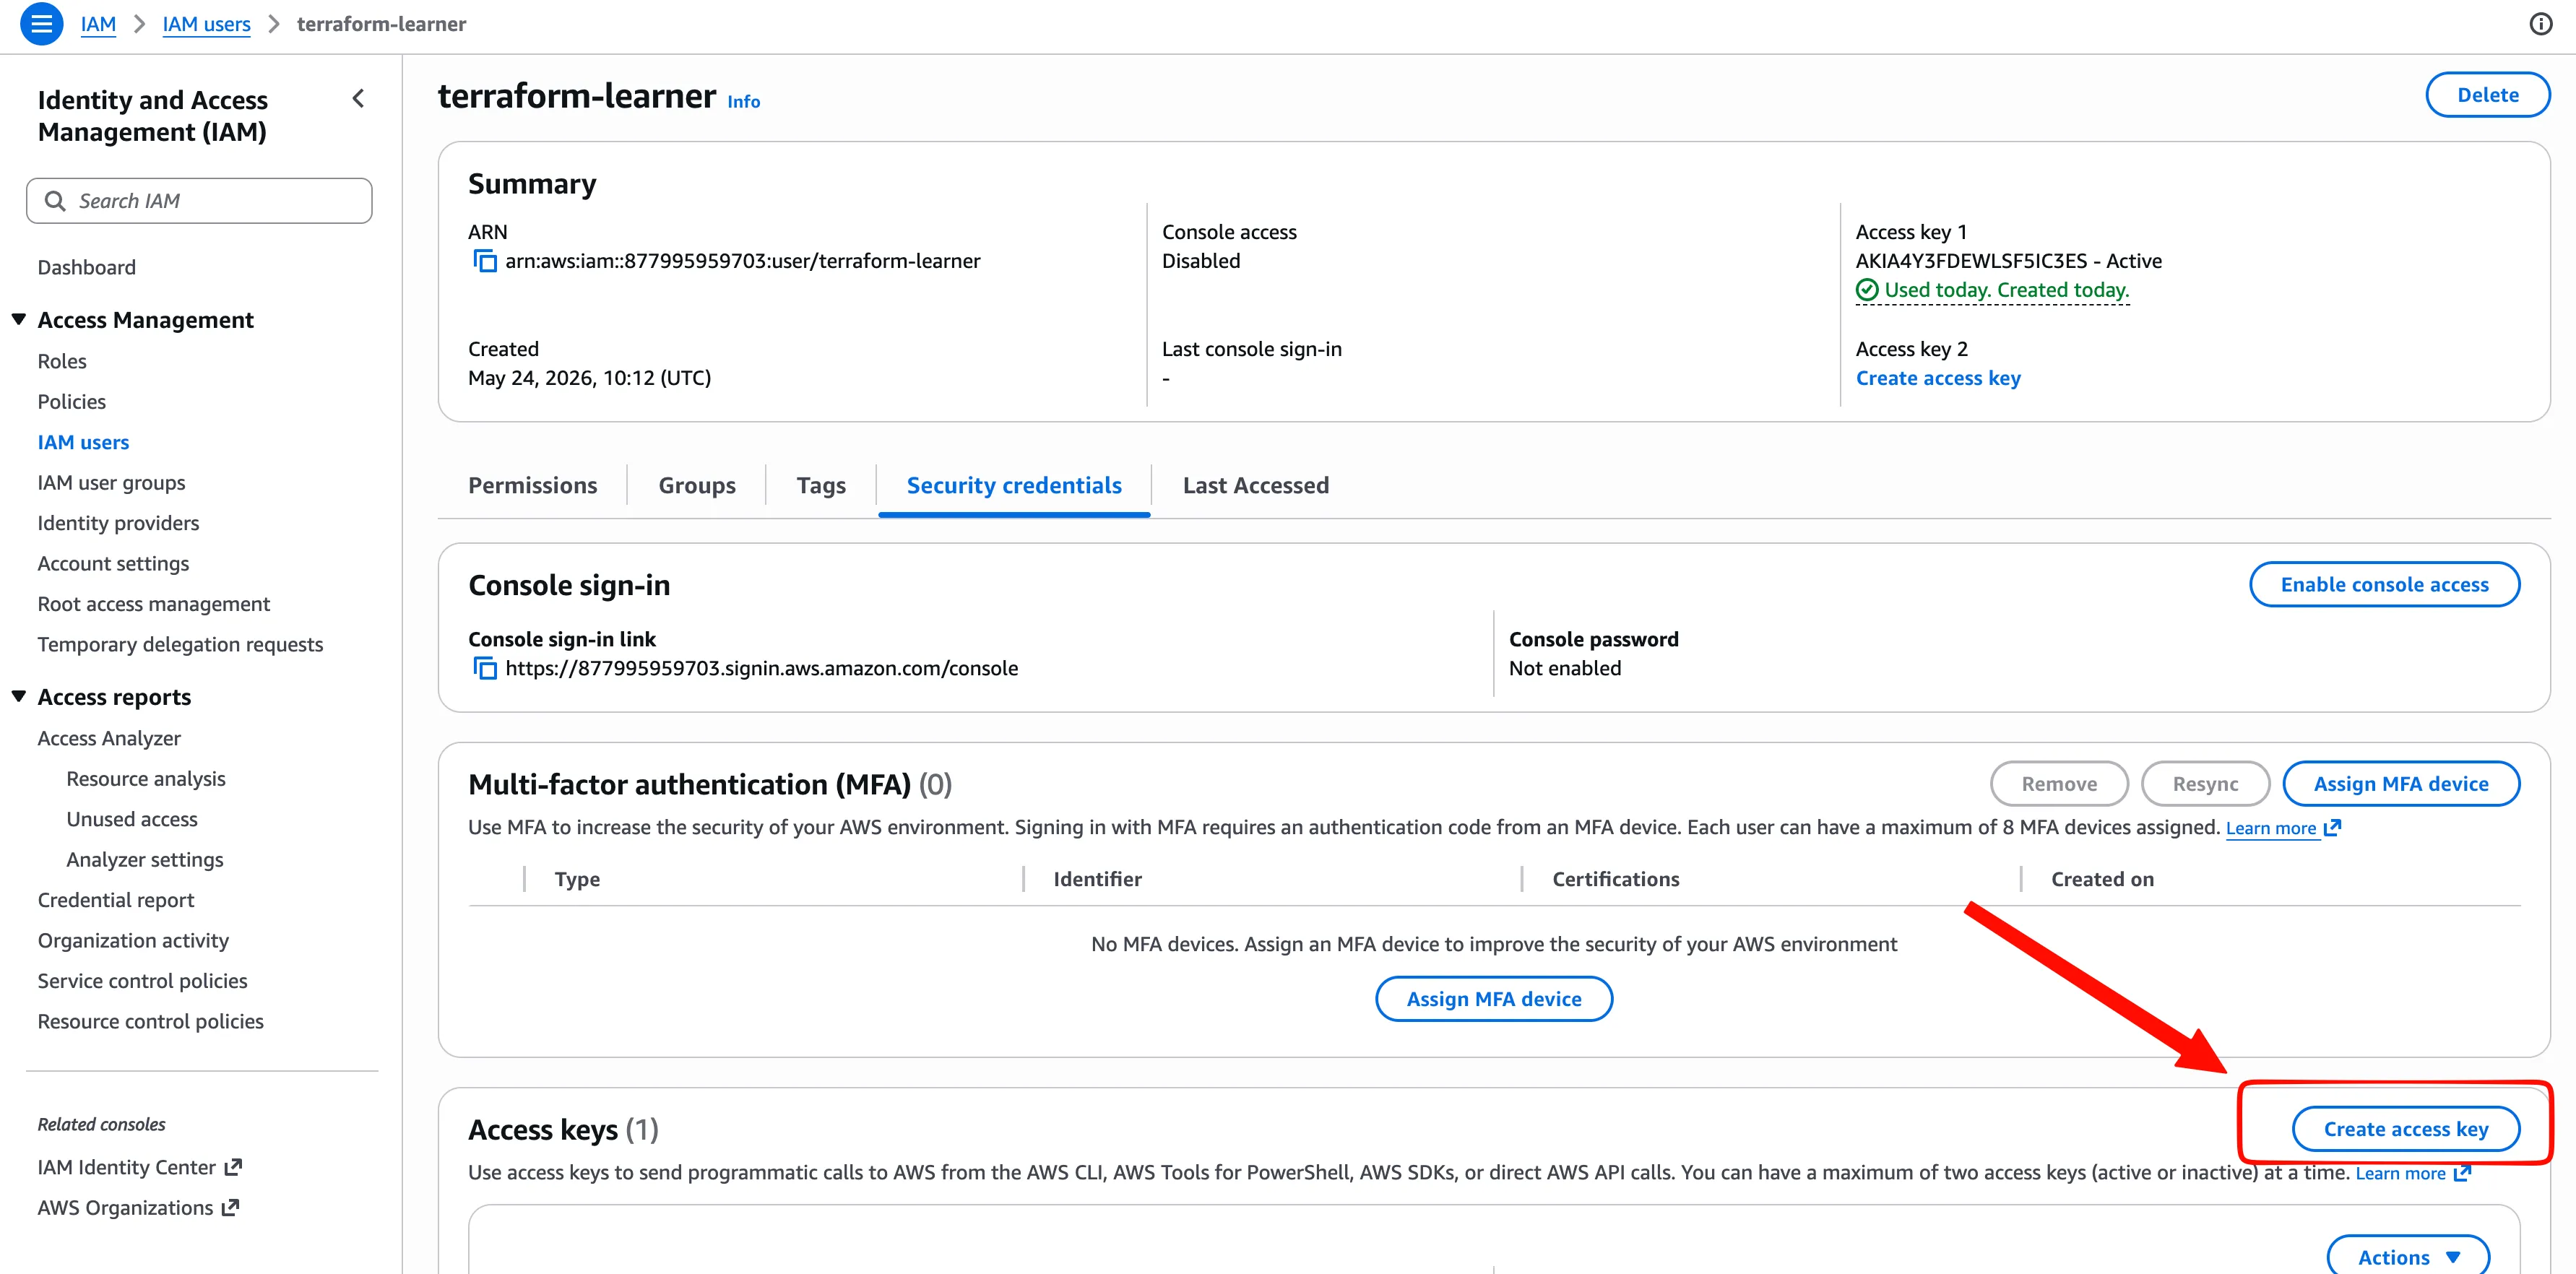Open IAM user groups
This screenshot has width=2576, height=1274.
point(111,483)
